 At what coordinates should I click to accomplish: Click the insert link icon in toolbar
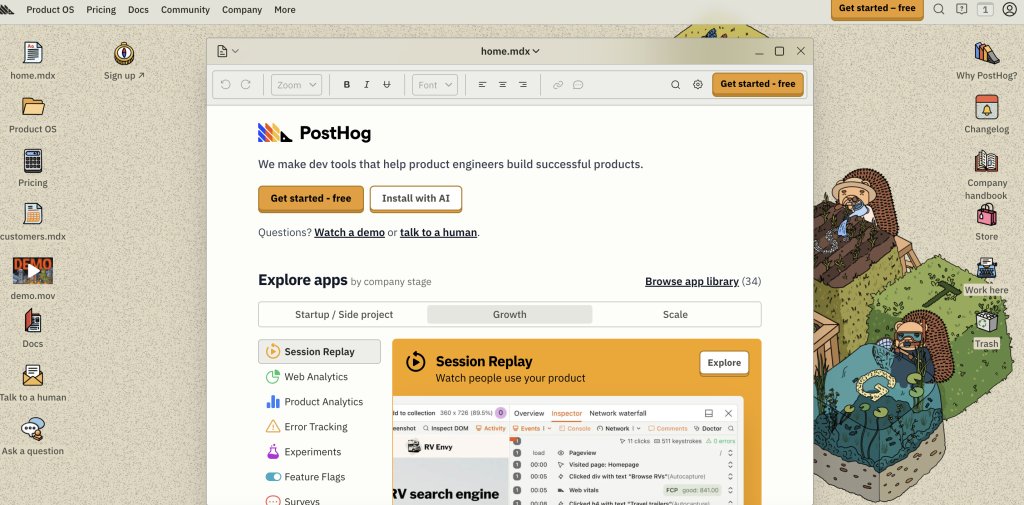pyautogui.click(x=558, y=84)
